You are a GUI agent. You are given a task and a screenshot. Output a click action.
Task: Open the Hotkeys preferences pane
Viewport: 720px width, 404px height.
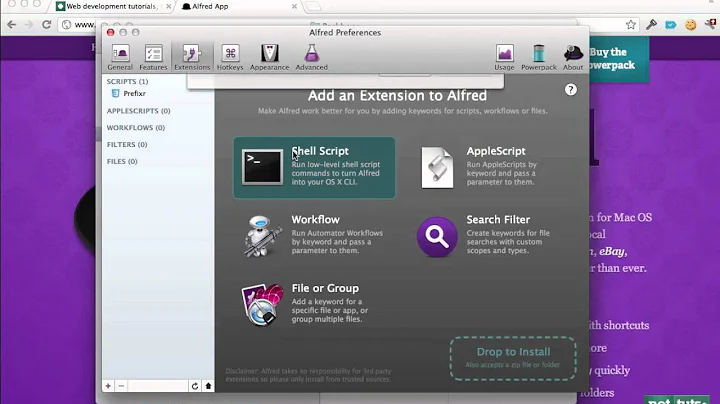coord(230,57)
